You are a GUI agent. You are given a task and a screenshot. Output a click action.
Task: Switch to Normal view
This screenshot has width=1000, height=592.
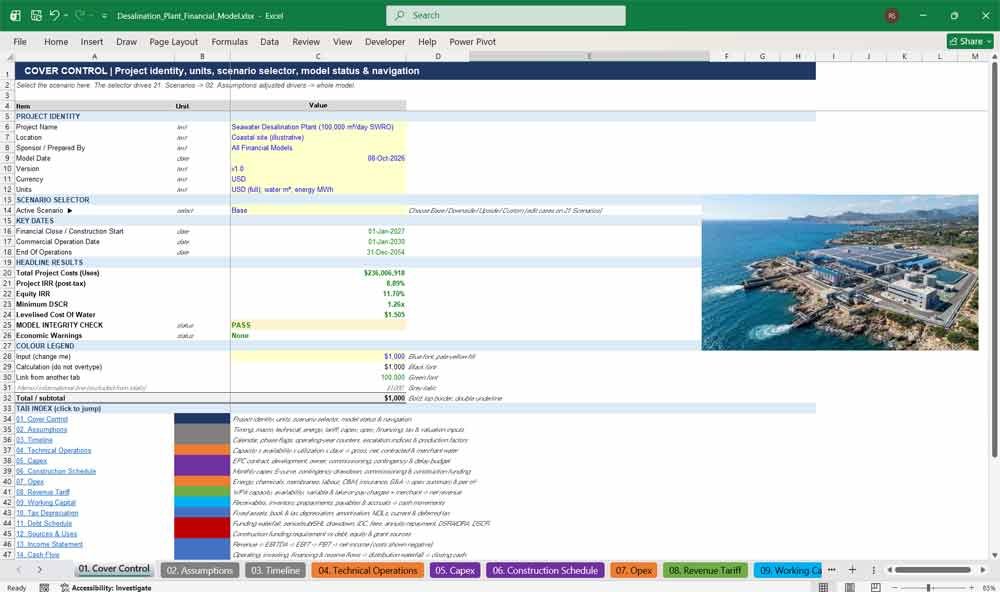tap(823, 588)
